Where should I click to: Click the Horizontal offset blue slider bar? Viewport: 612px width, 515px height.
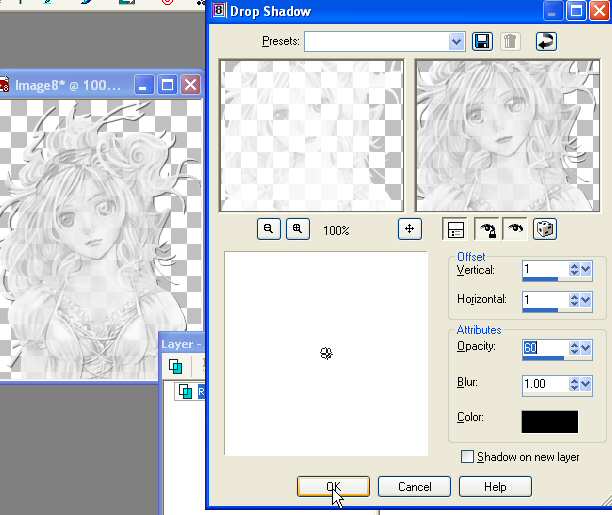coord(540,310)
